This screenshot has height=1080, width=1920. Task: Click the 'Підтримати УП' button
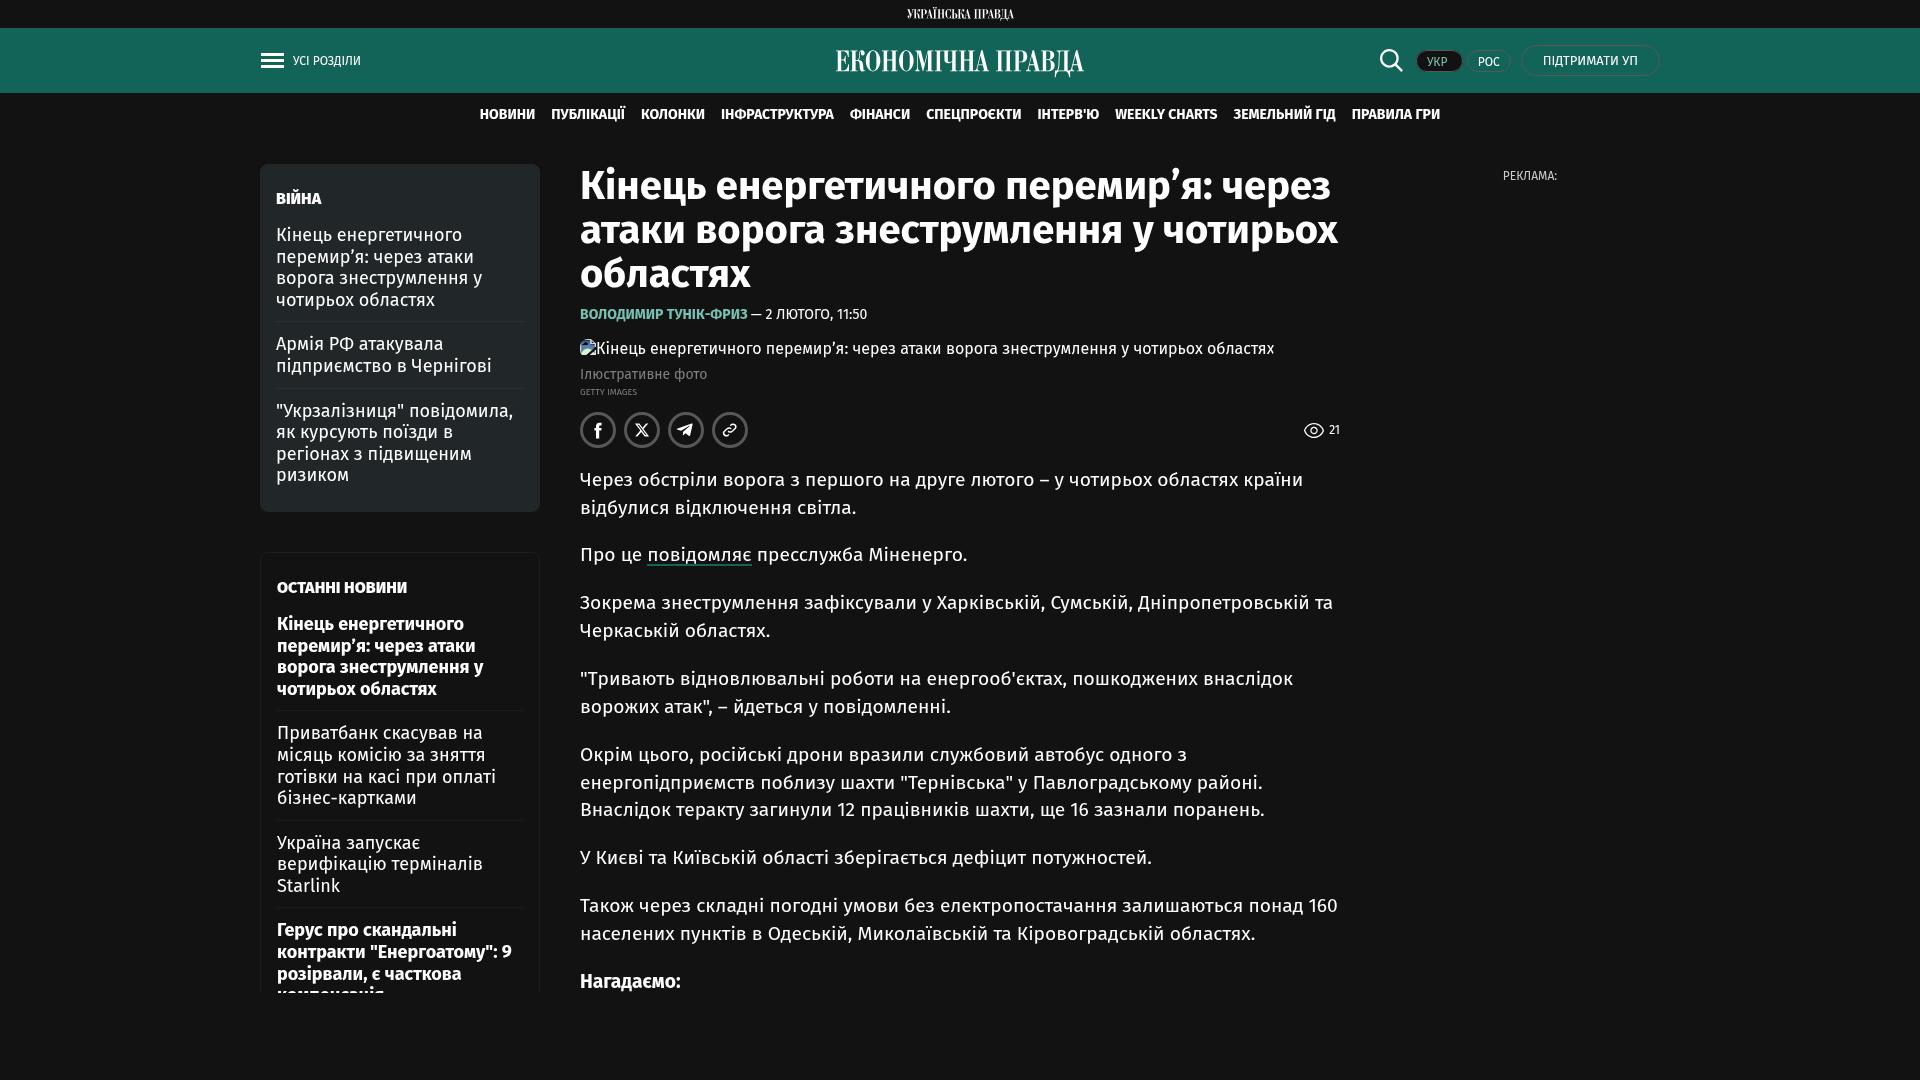pos(1590,61)
